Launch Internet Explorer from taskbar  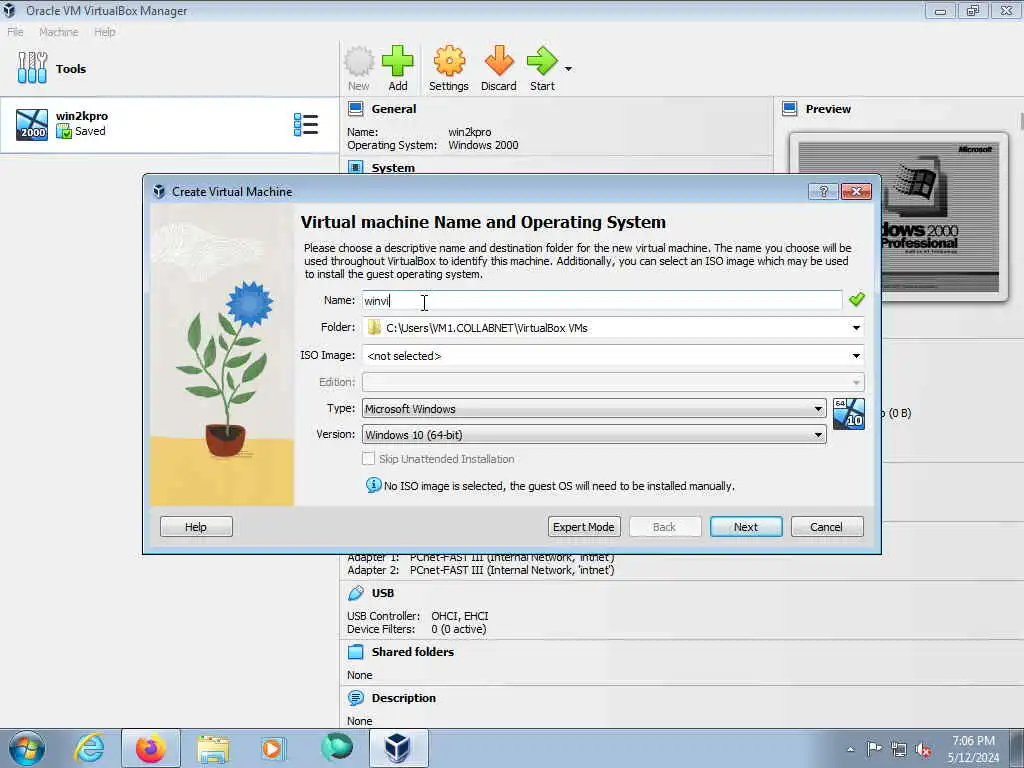tap(89, 748)
